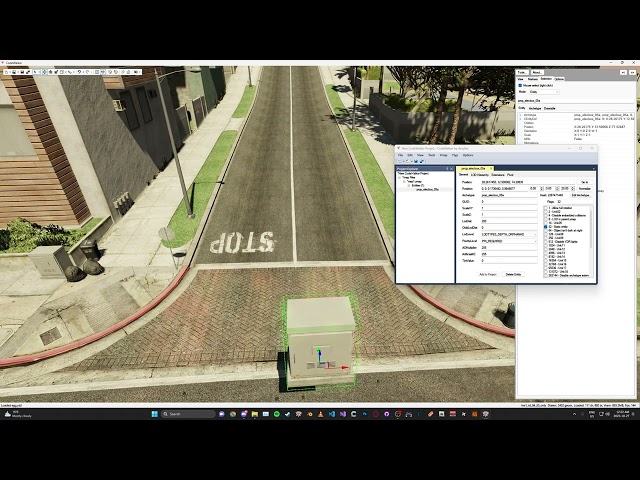
Task: Check the '128 - Unk08' flag
Action: tap(546, 234)
